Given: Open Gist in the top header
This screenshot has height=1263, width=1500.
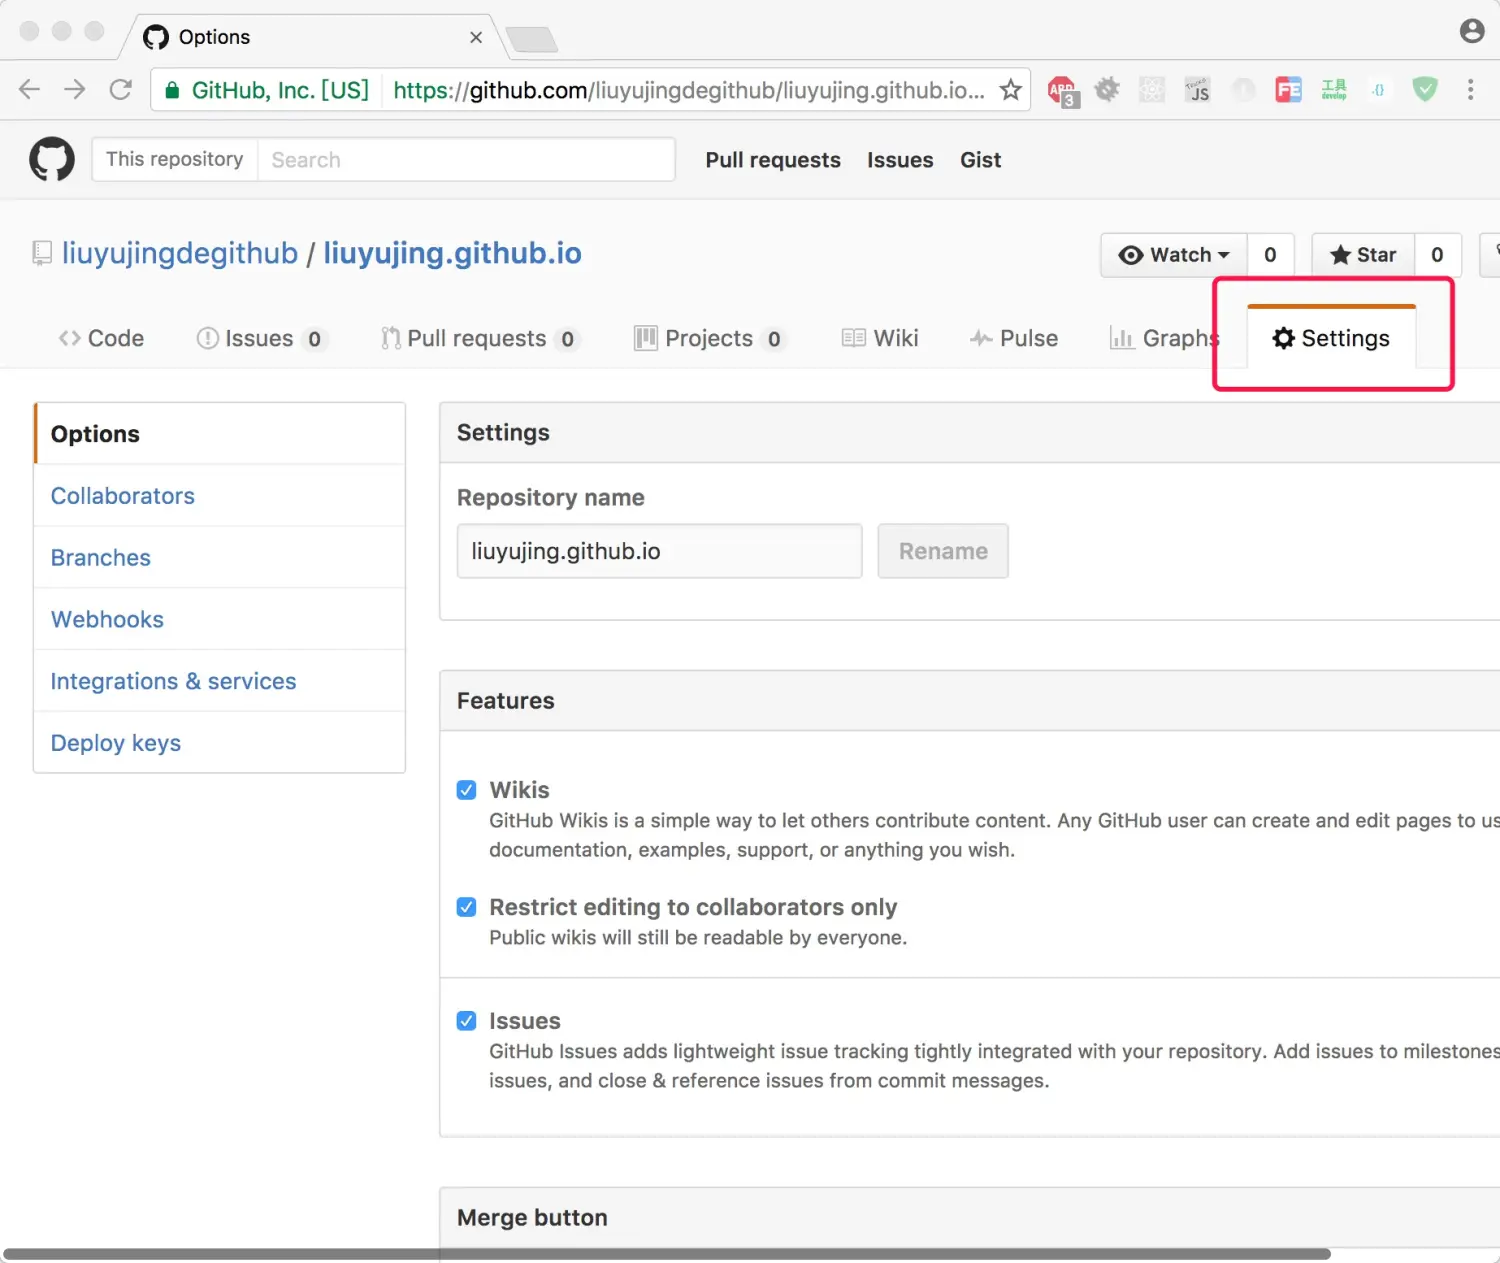Looking at the screenshot, I should [980, 160].
